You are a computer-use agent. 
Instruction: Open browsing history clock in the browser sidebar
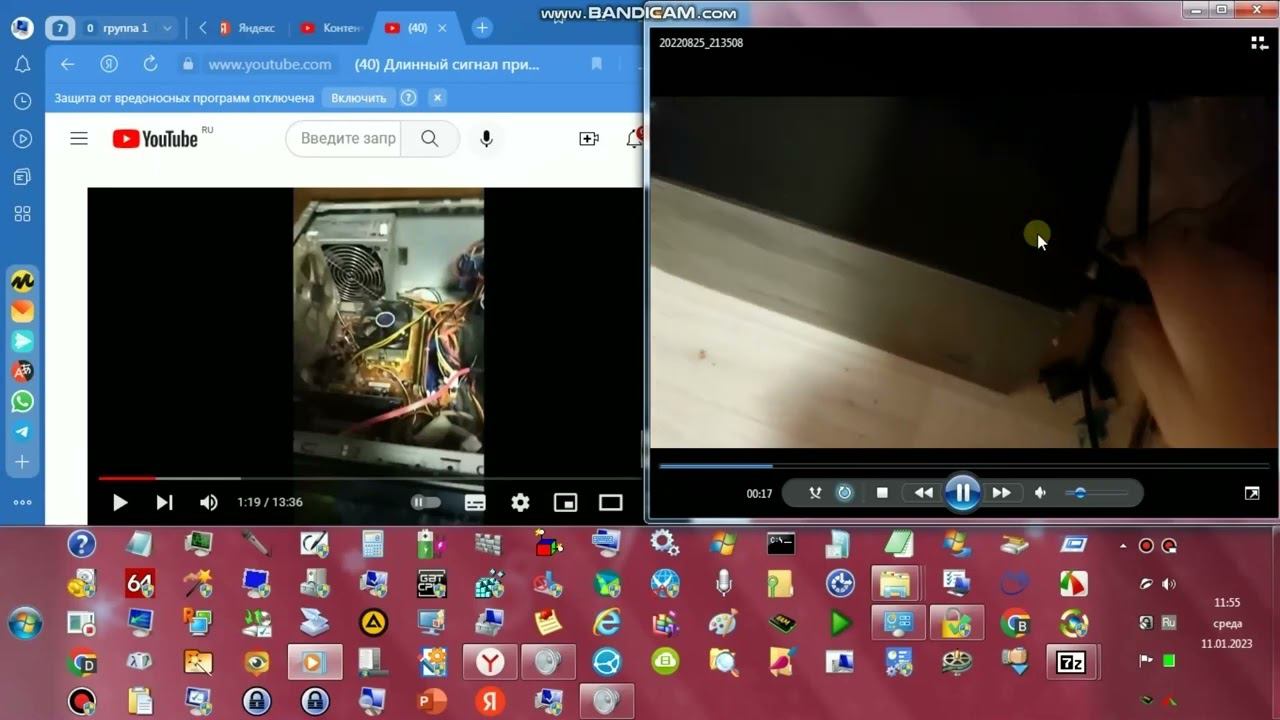point(22,101)
